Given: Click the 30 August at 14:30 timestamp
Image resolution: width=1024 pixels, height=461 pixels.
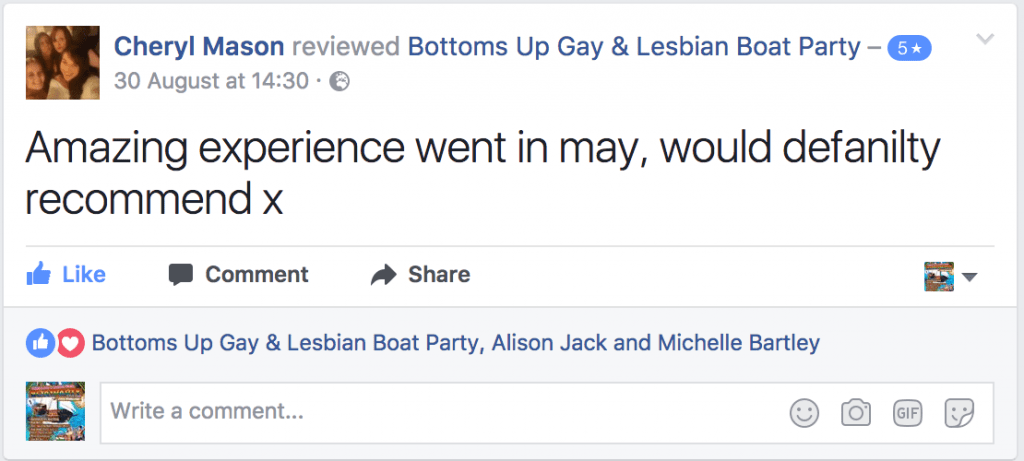Looking at the screenshot, I should tap(211, 81).
